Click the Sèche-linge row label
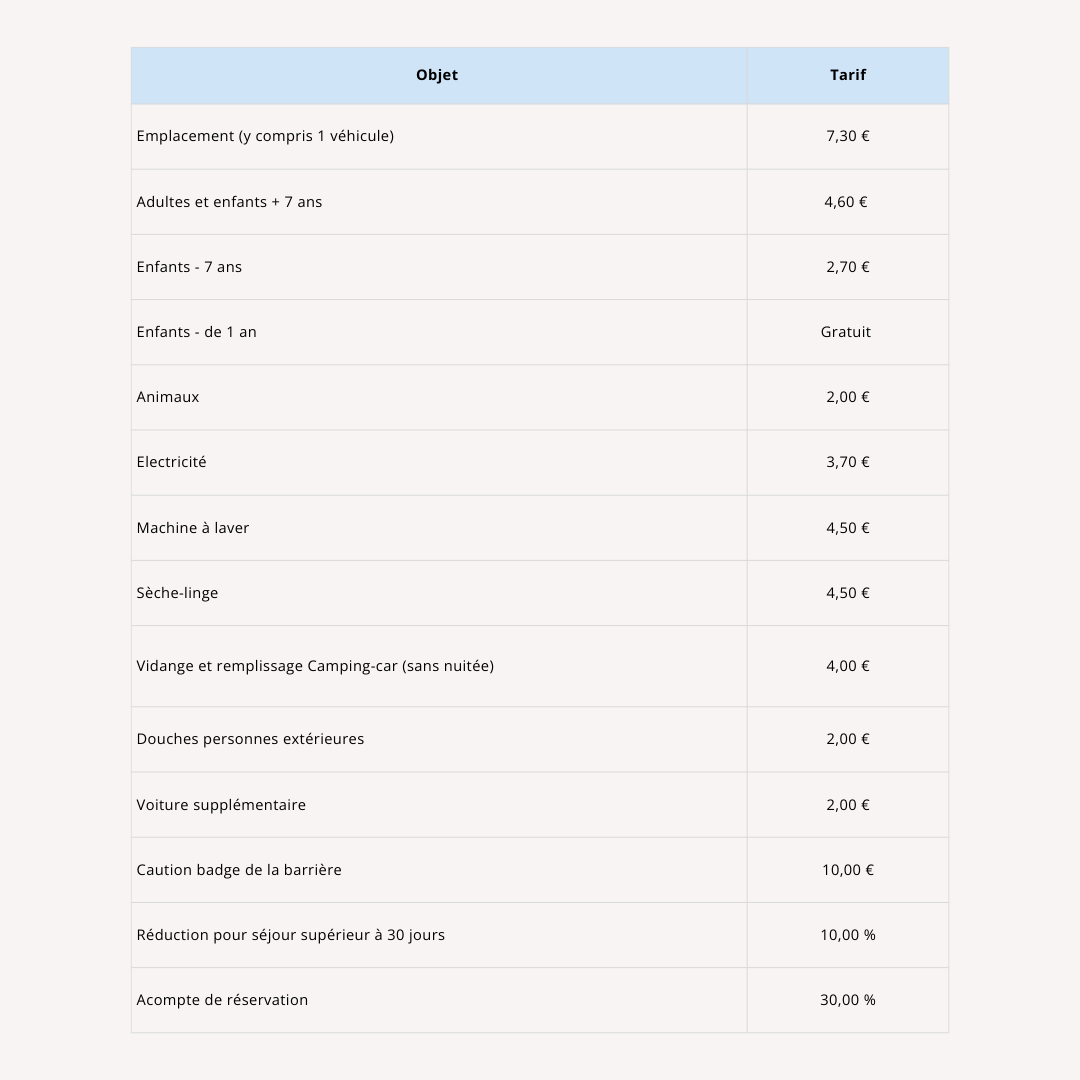The image size is (1080, 1080). [177, 593]
